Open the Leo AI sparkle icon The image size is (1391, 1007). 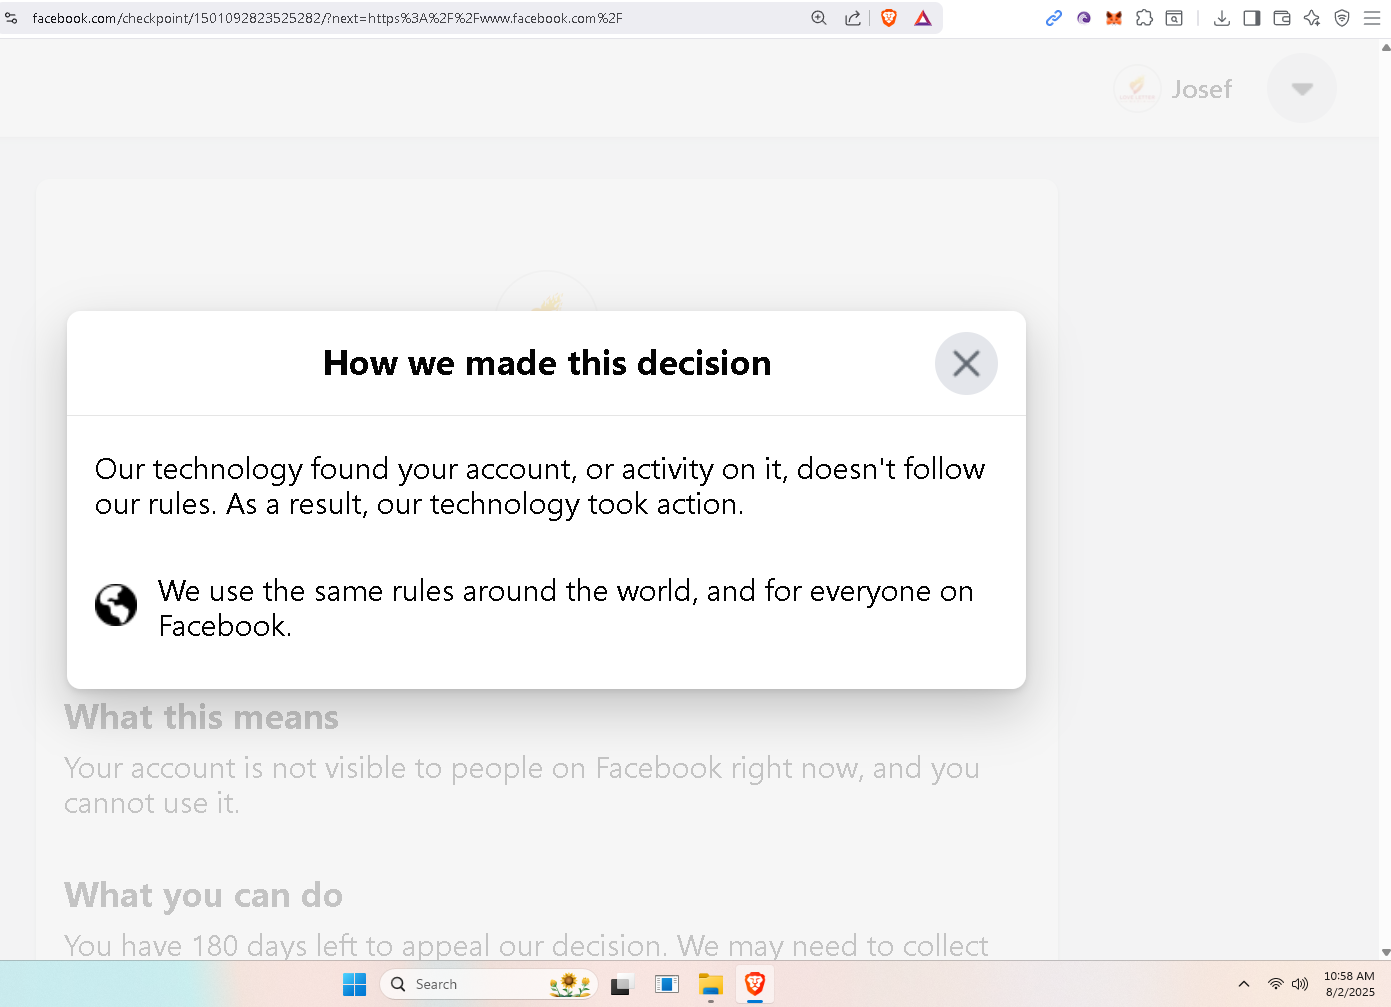coord(1312,18)
